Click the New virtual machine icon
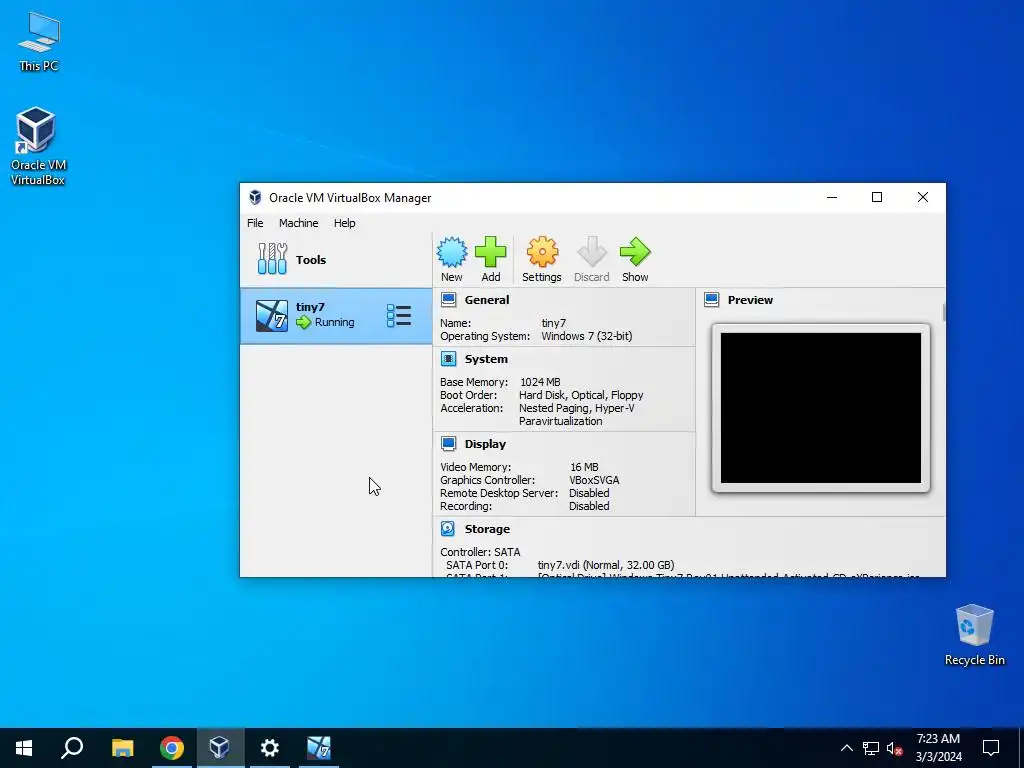The height and width of the screenshot is (768, 1024). pos(451,252)
